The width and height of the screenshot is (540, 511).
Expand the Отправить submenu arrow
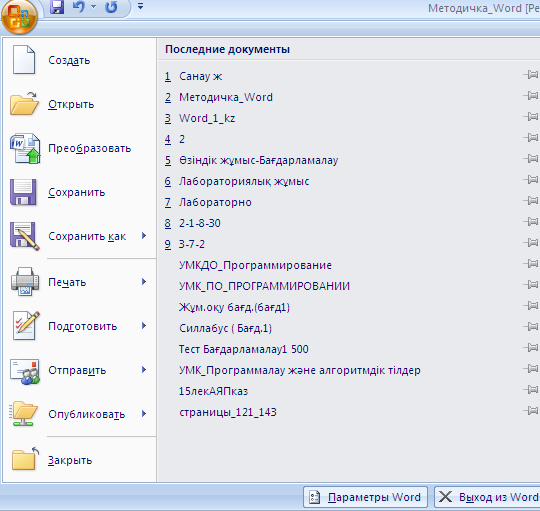pos(144,370)
